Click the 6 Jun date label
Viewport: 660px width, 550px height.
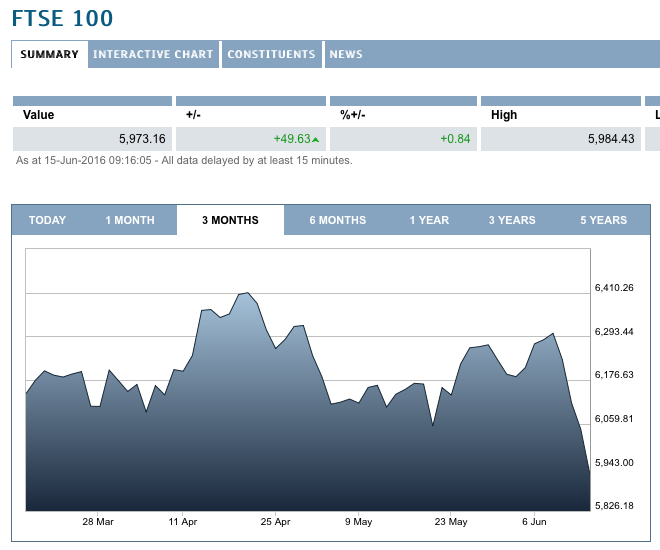(x=534, y=522)
